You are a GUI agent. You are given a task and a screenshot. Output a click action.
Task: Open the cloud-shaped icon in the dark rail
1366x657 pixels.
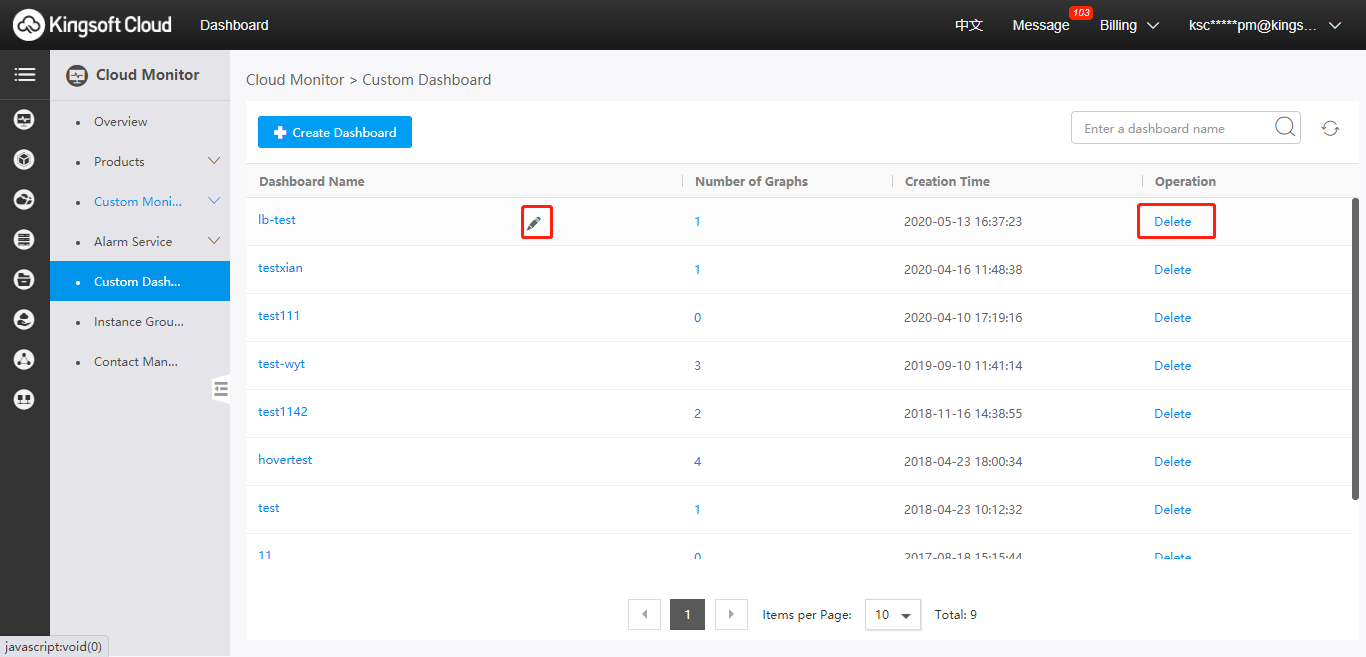click(x=24, y=200)
